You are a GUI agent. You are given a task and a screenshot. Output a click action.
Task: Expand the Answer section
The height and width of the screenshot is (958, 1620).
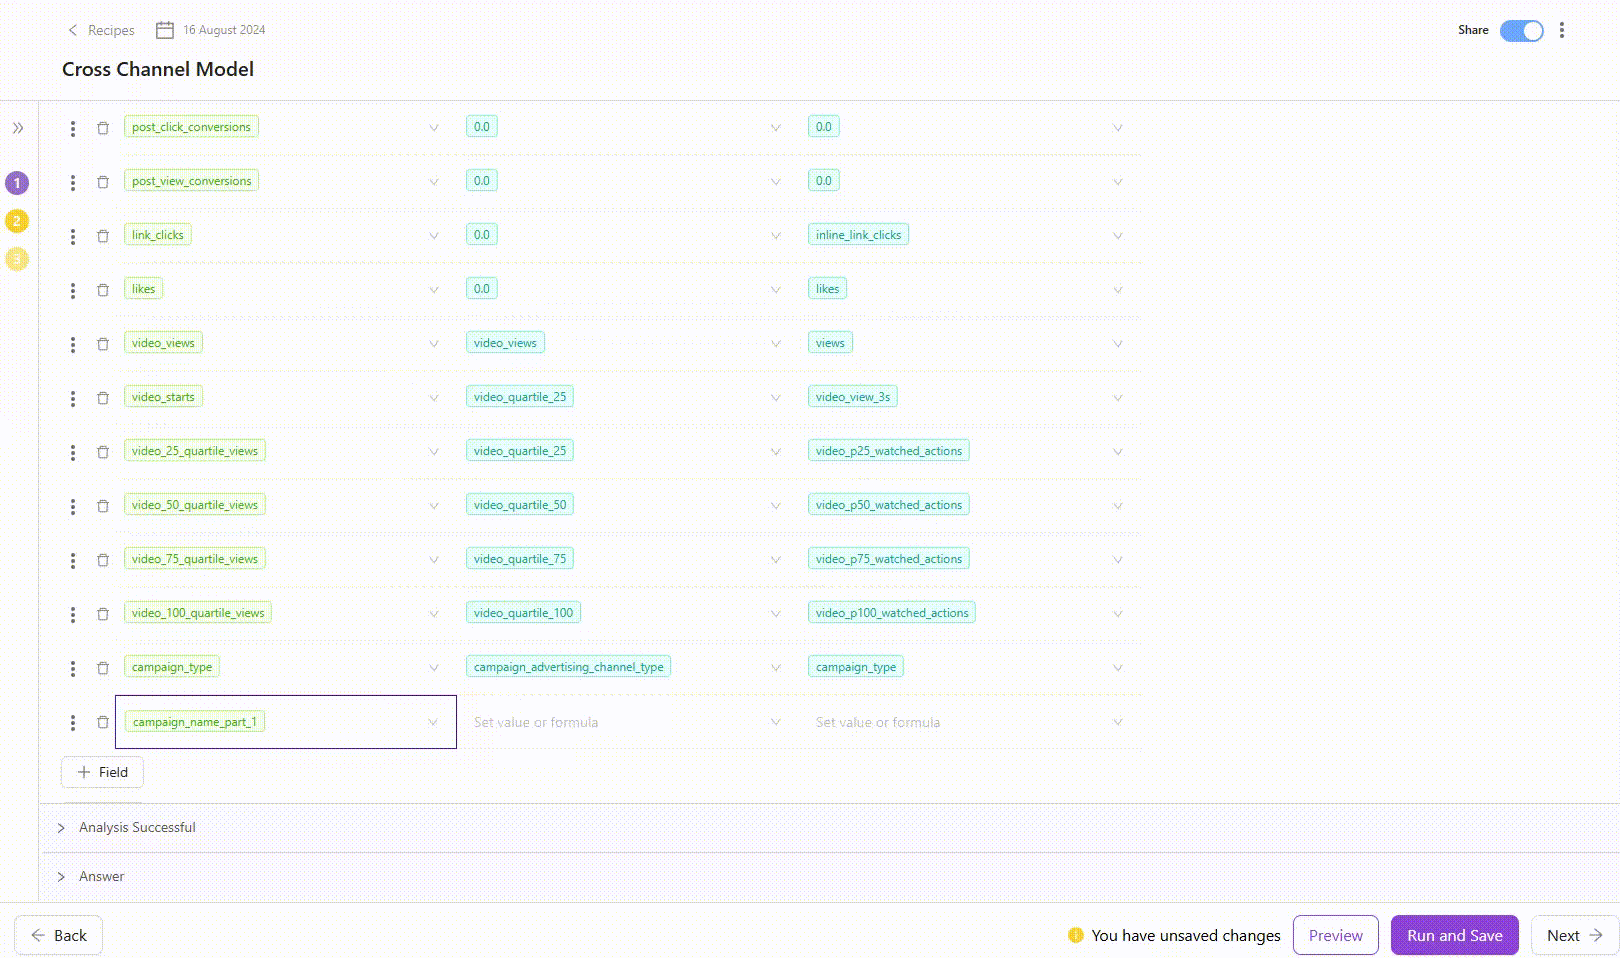tap(61, 877)
